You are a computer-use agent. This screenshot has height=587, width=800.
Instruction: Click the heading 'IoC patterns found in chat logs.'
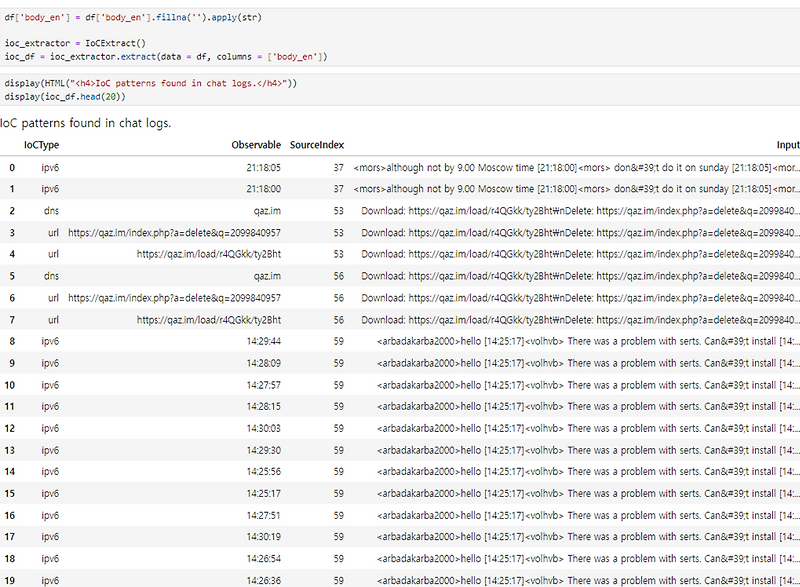85,123
